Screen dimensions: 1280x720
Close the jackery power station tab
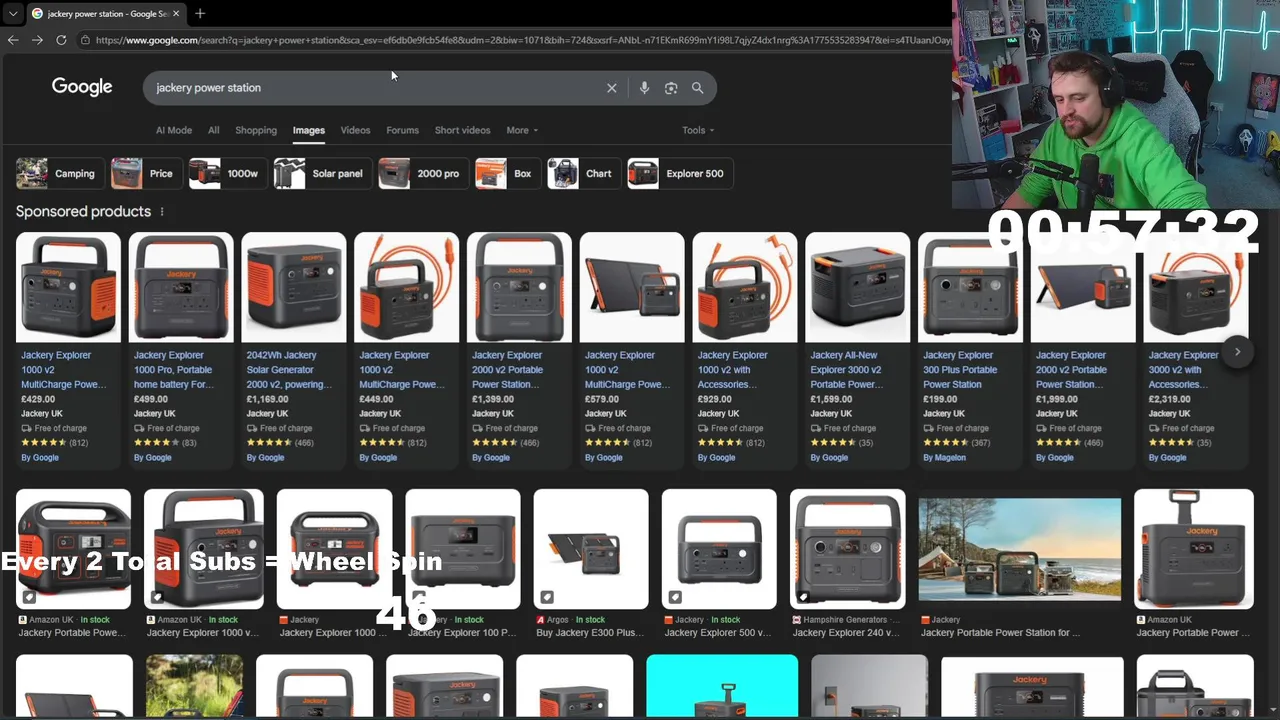pyautogui.click(x=176, y=13)
